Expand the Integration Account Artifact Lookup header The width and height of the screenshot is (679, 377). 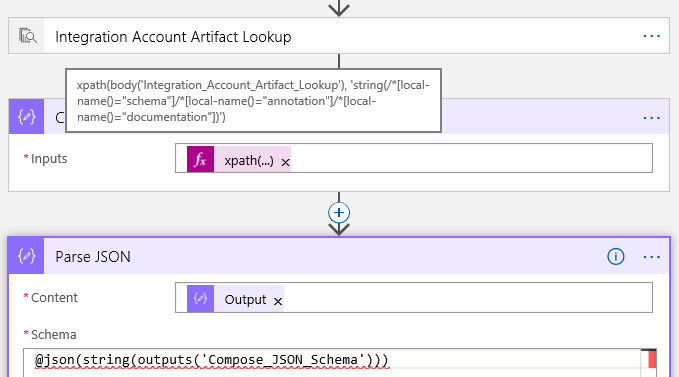pos(339,36)
